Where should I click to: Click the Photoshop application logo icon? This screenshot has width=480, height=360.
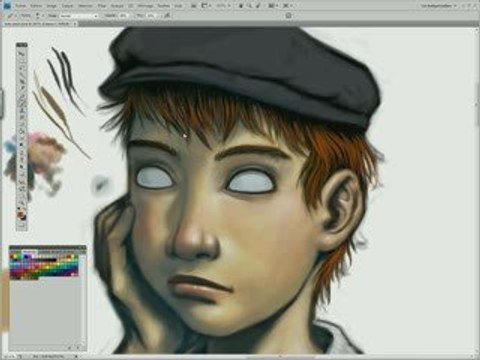[7, 6]
